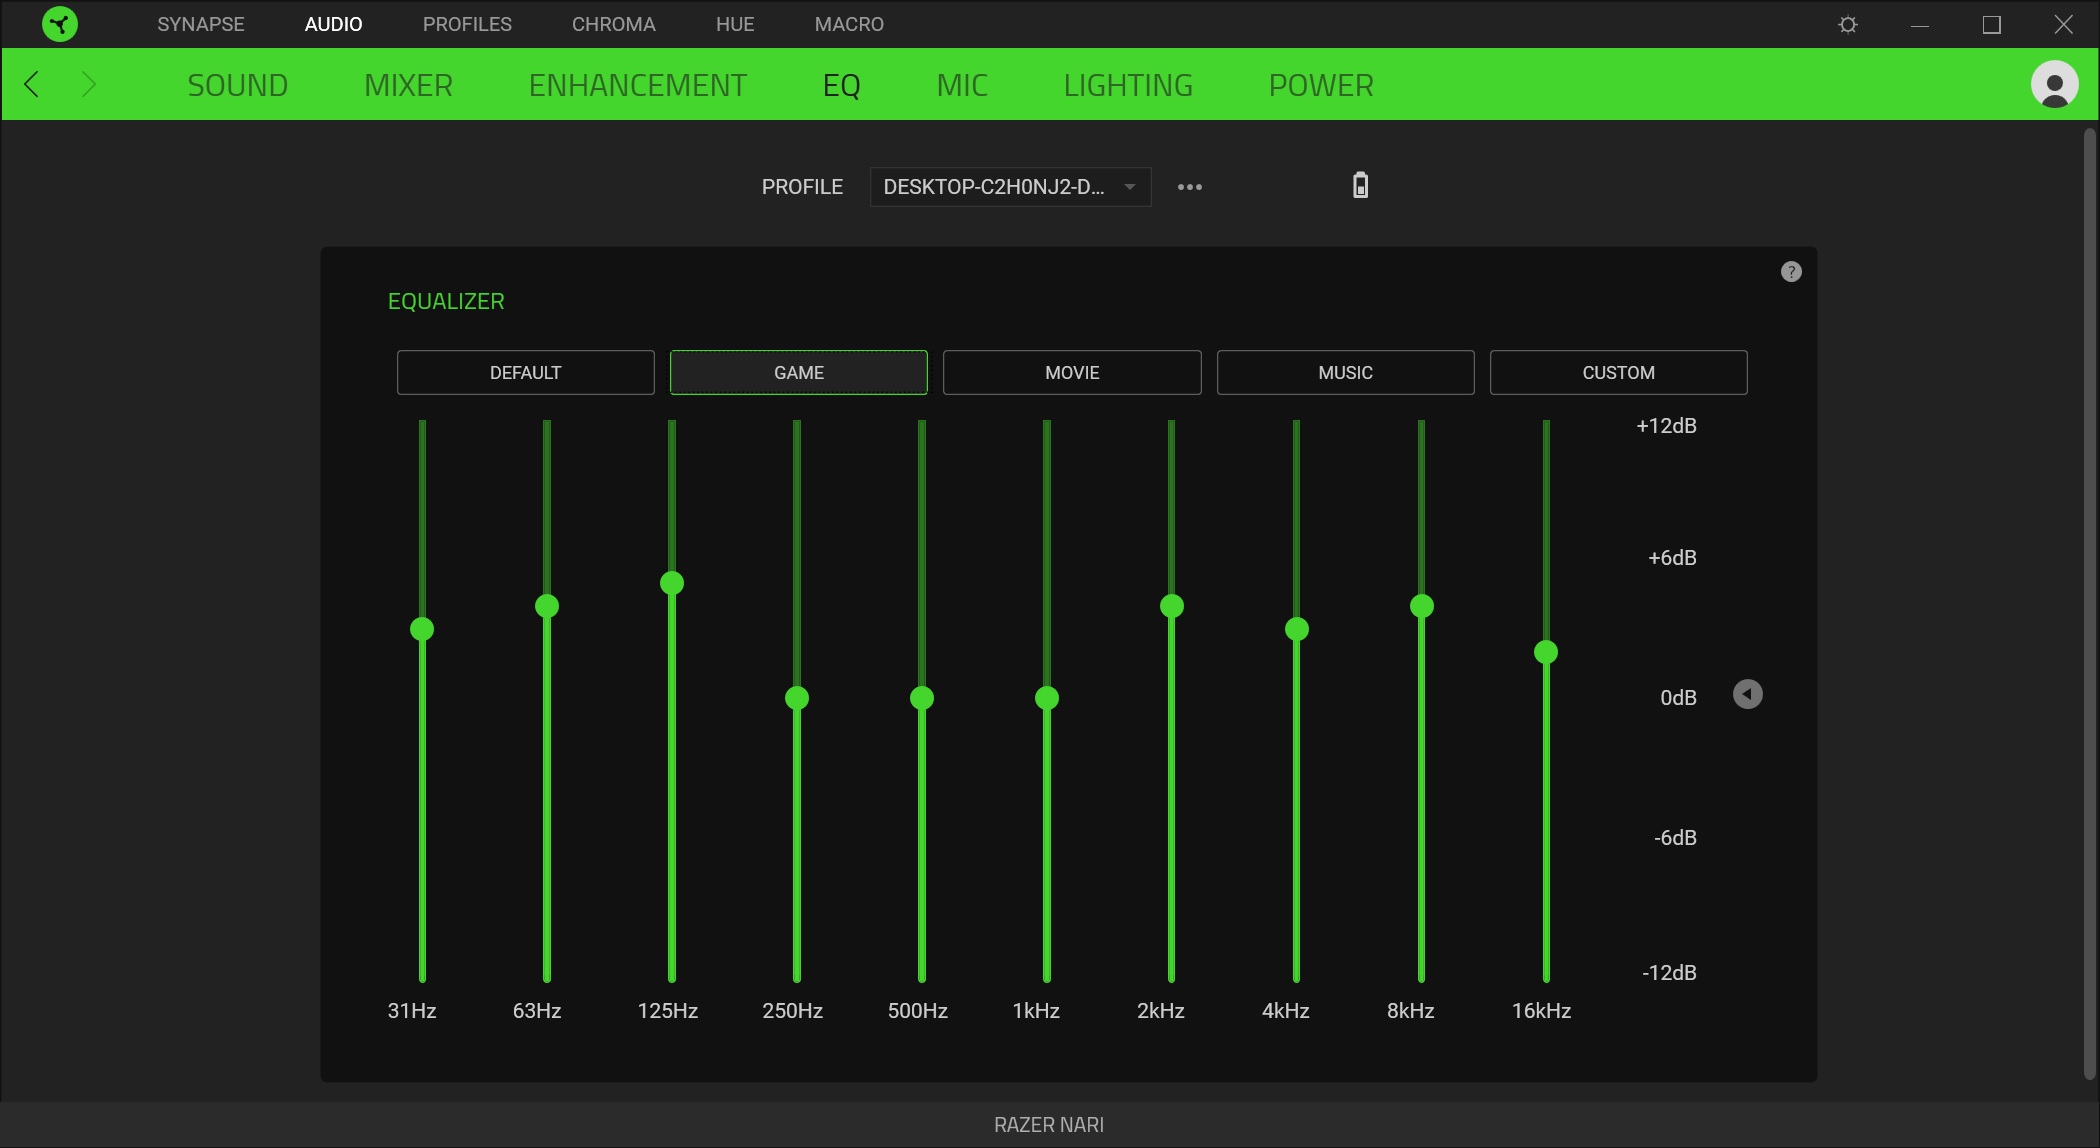Open settings via the gear icon
Viewport: 2100px width, 1148px height.
click(x=1848, y=24)
